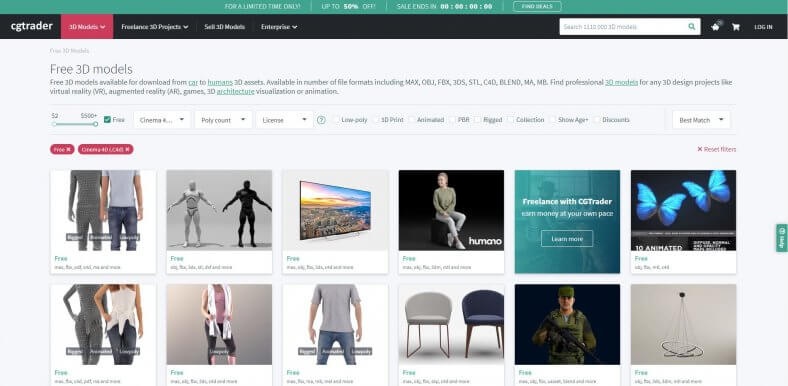Follow the 'architecture' link in description
The height and width of the screenshot is (386, 788).
236,91
